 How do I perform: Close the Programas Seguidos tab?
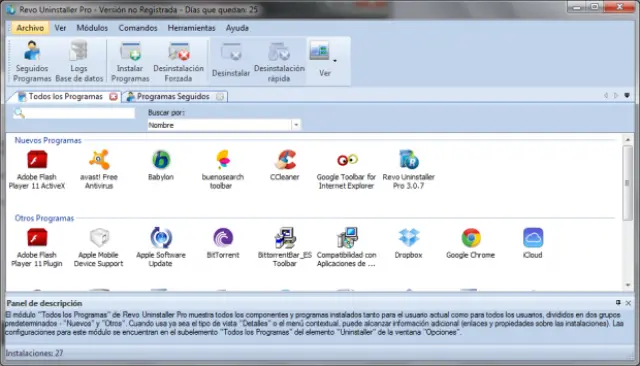pos(220,97)
